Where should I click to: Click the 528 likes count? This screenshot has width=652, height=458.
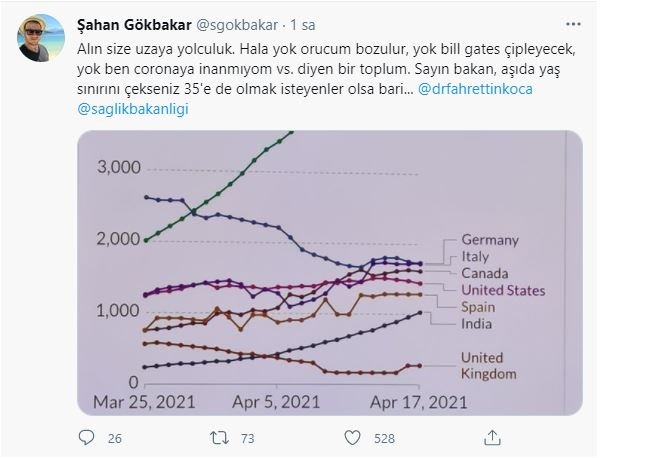(384, 438)
